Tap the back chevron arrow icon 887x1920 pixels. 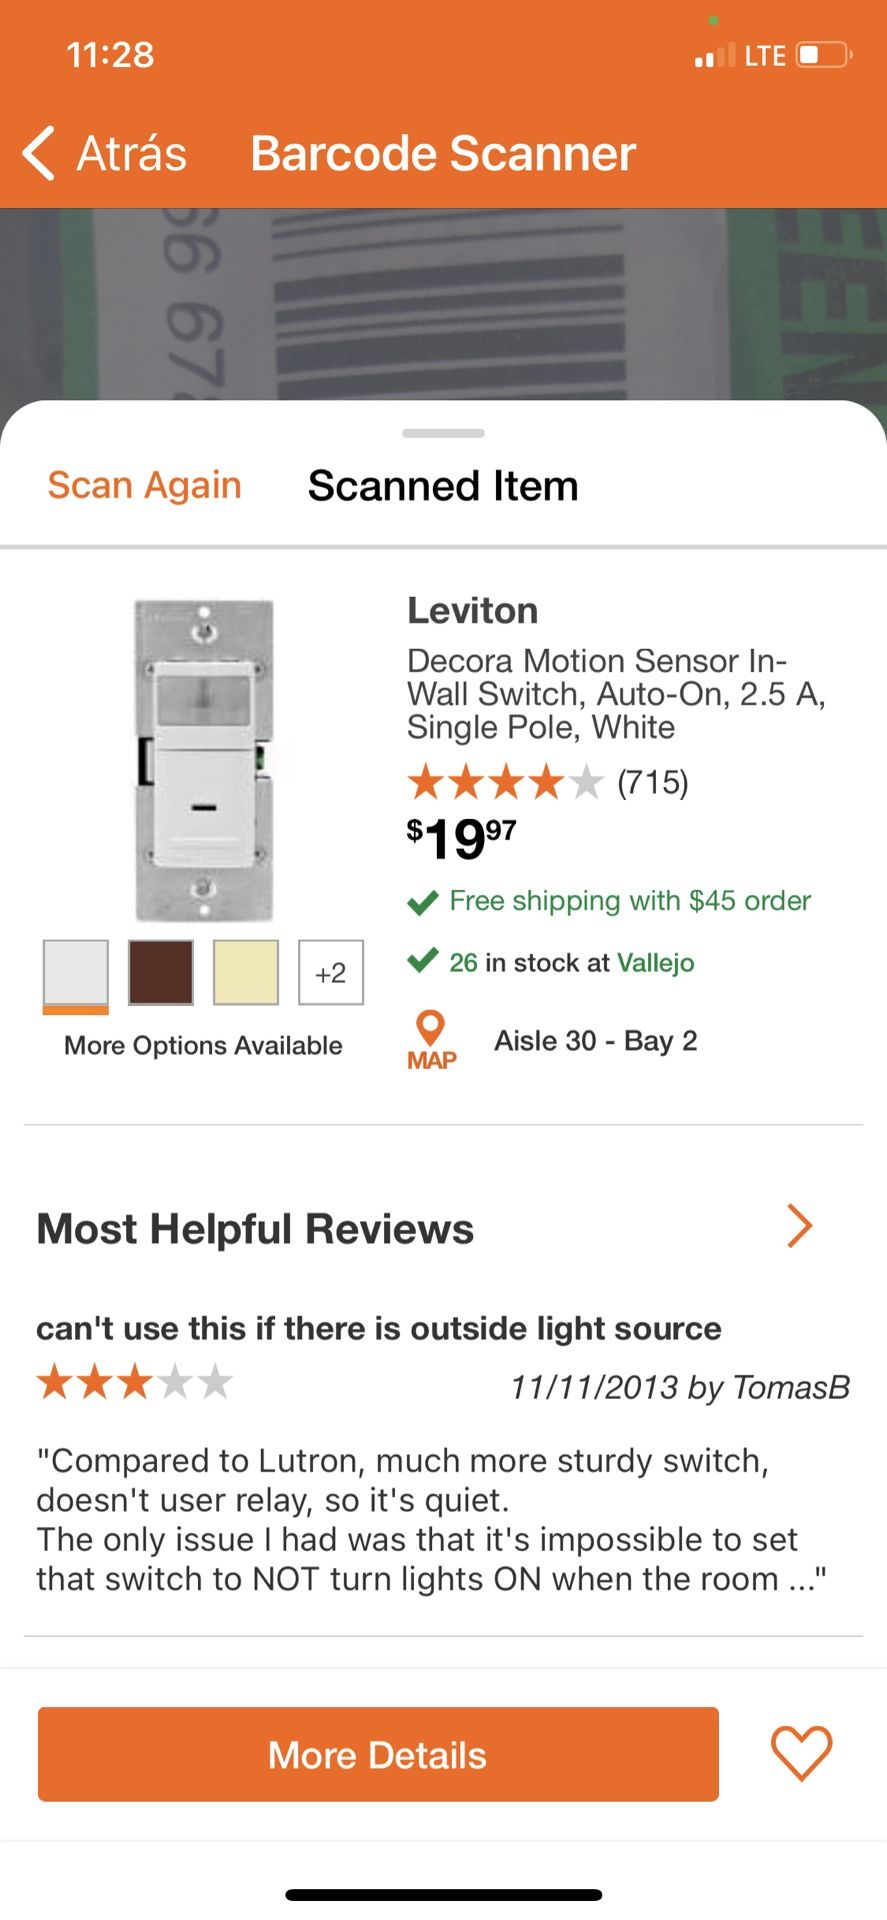point(39,154)
